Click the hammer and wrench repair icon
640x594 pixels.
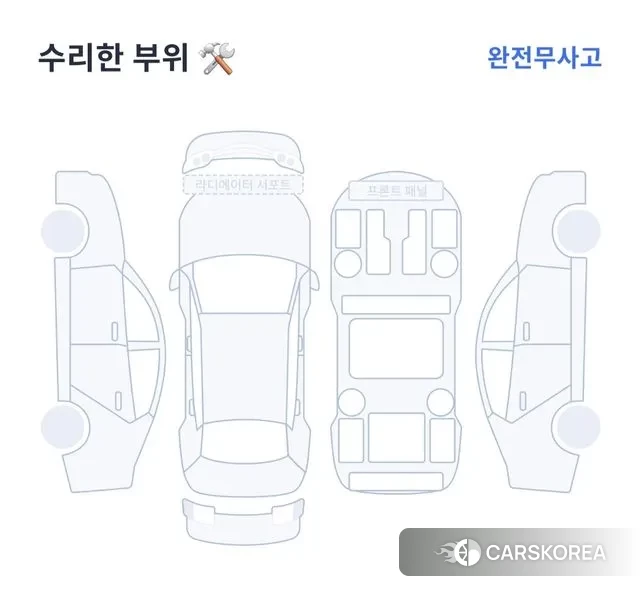[x=216, y=59]
